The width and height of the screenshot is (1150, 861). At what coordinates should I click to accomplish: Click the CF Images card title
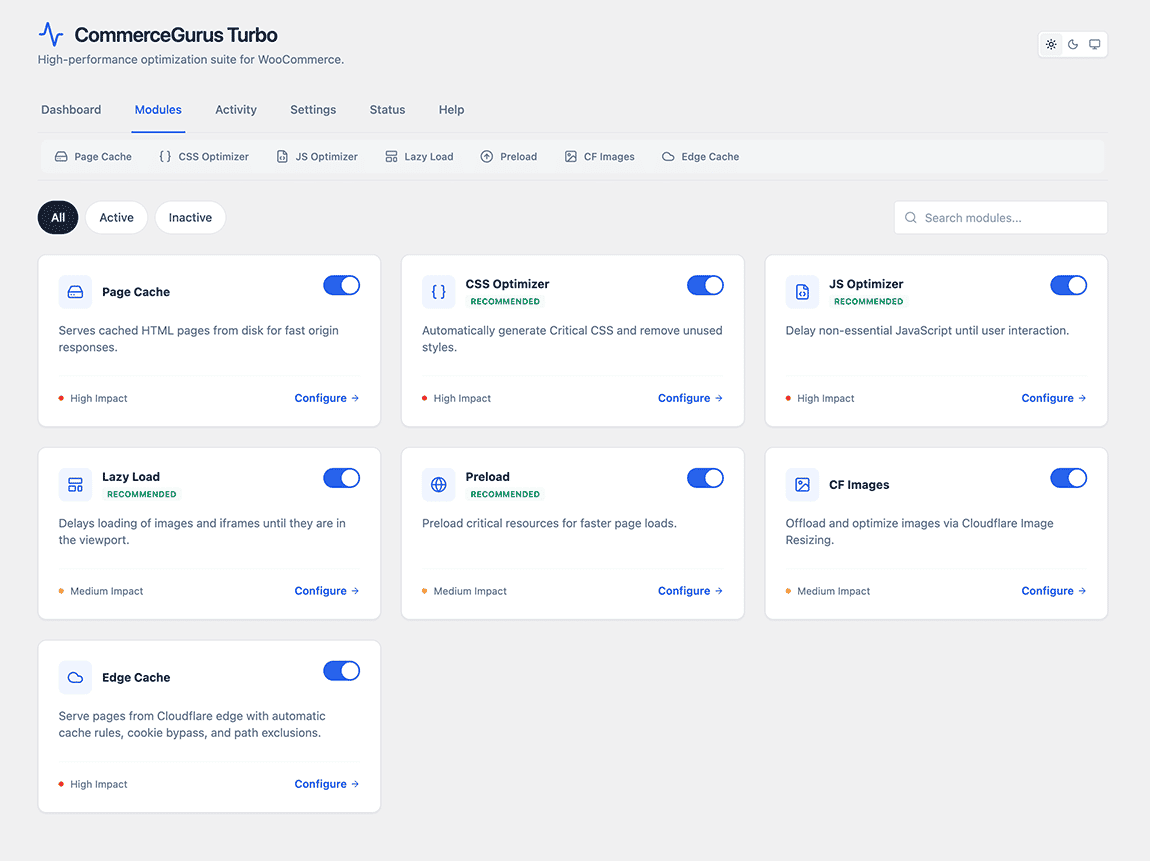tap(860, 485)
